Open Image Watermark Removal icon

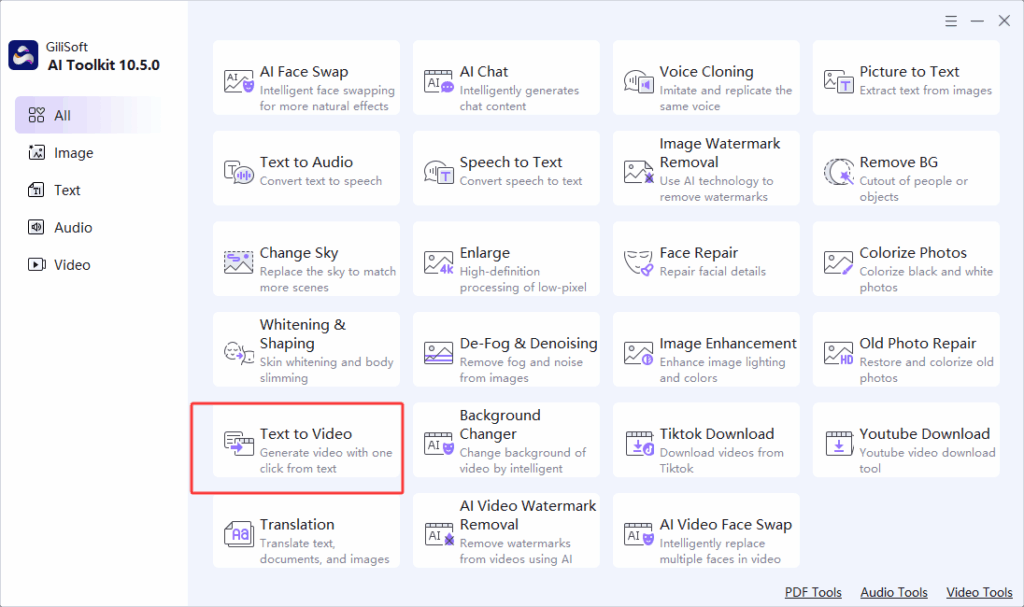click(638, 172)
